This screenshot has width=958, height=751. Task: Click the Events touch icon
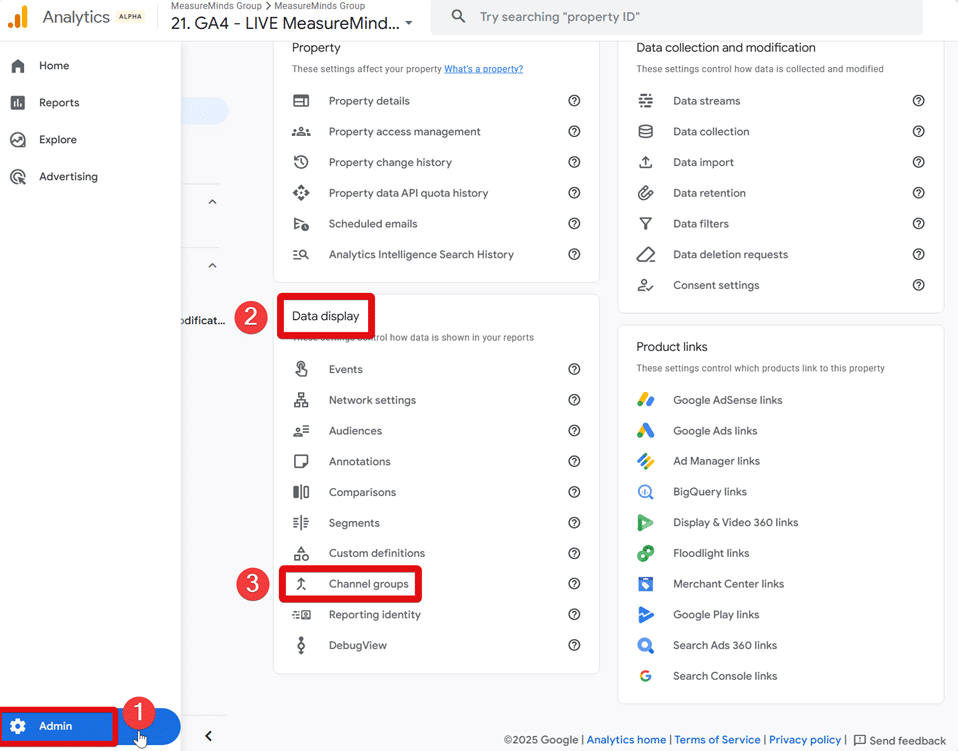[301, 369]
